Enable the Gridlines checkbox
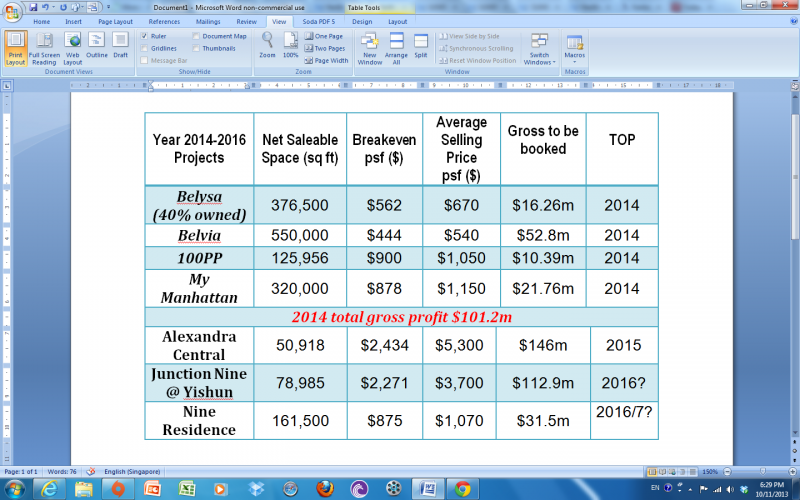 tap(146, 48)
